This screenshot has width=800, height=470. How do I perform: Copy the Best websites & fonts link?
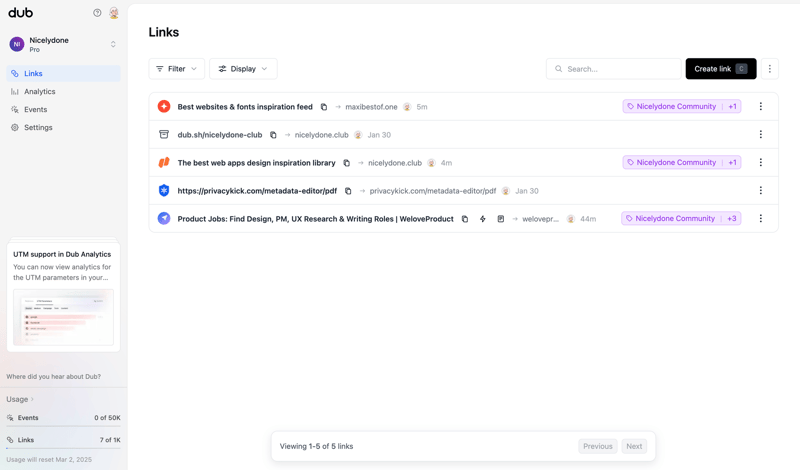tap(323, 107)
